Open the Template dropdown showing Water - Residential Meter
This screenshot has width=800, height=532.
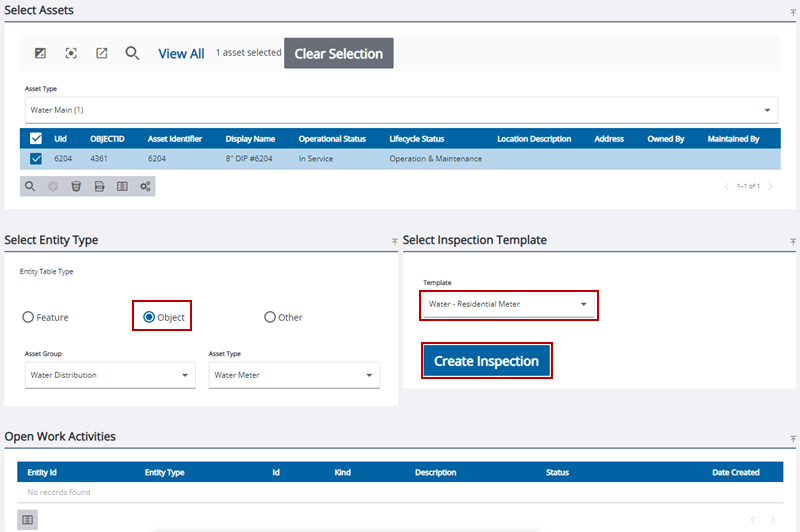click(x=583, y=304)
